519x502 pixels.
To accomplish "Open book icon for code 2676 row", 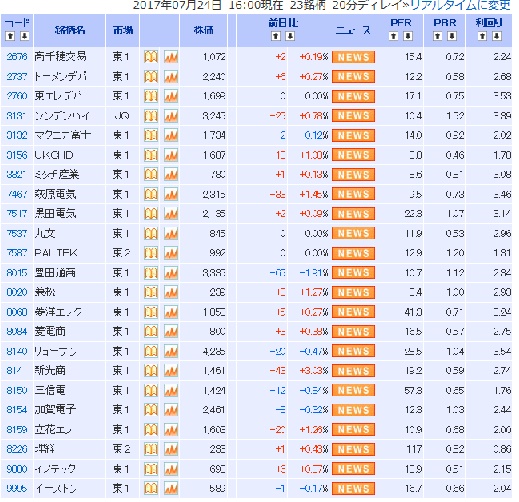I will coord(151,57).
